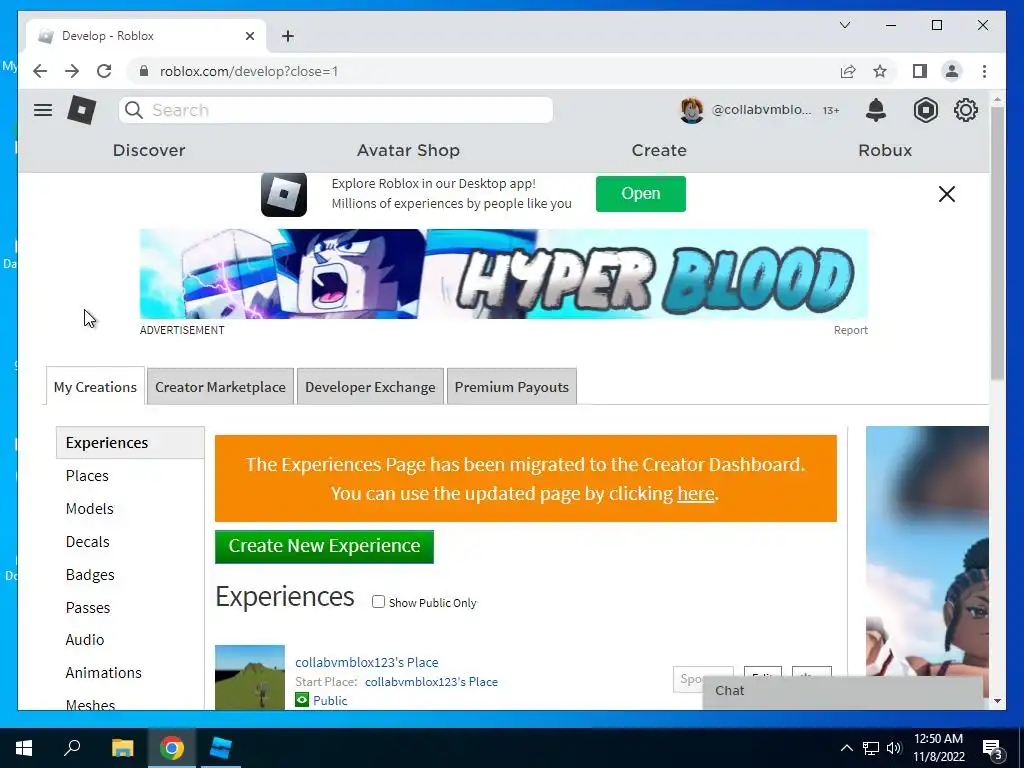Open the Roblox Studio taskbar icon

(x=221, y=748)
